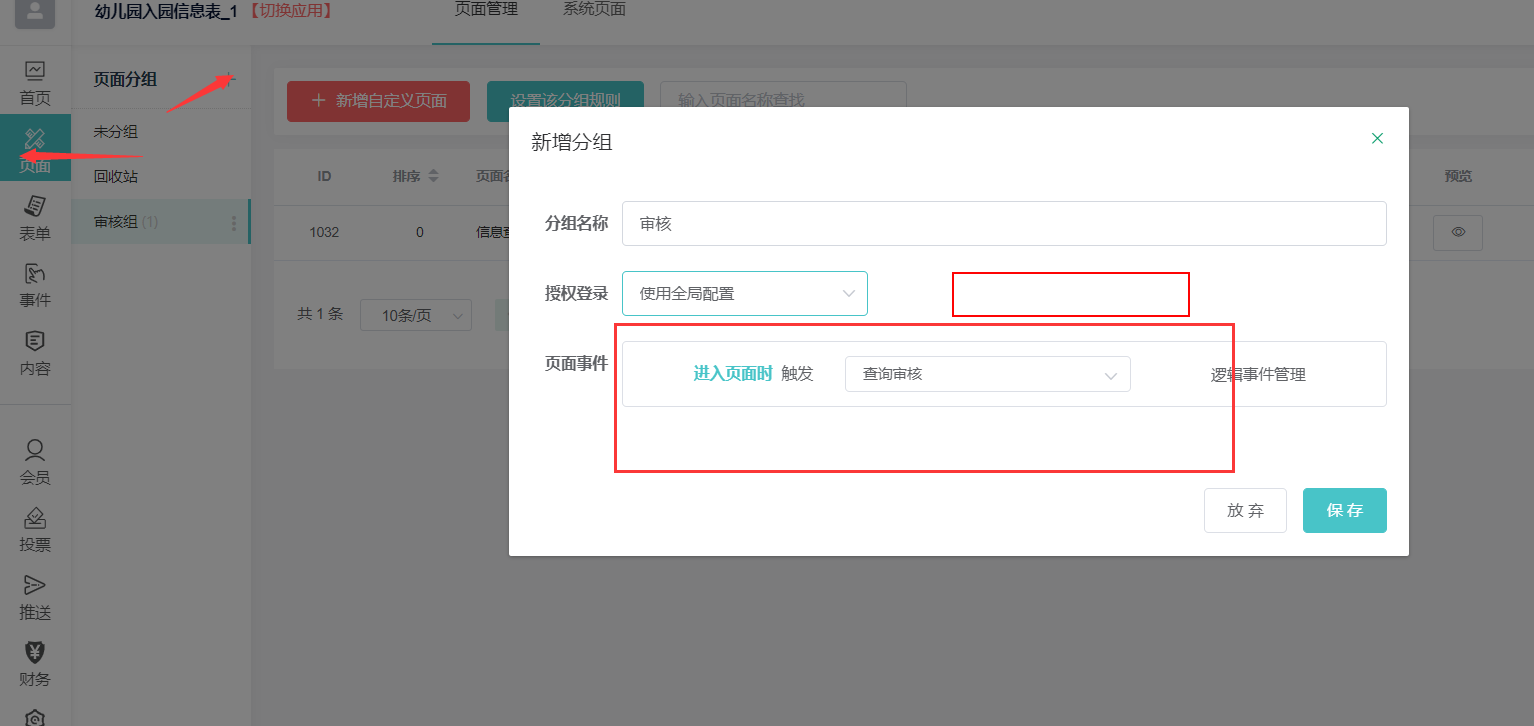This screenshot has width=1534, height=726.
Task: Click the 预览 column header
Action: click(x=1458, y=176)
